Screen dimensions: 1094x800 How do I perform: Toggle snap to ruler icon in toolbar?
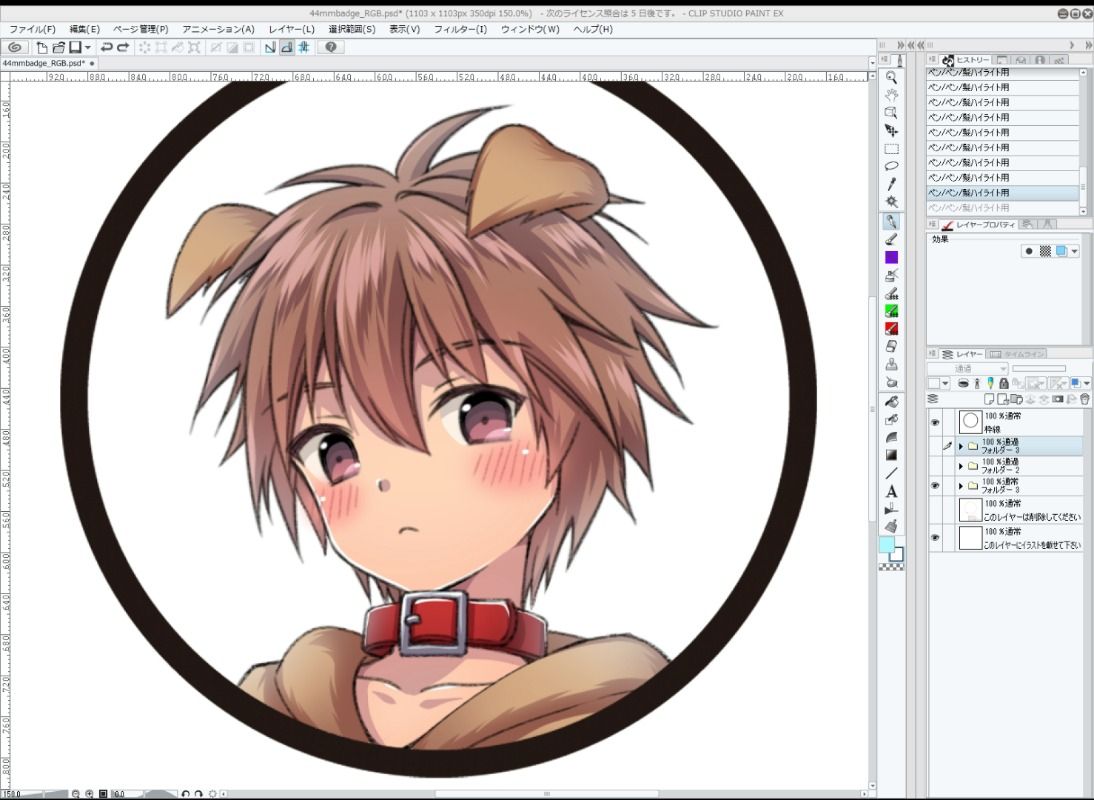click(270, 47)
